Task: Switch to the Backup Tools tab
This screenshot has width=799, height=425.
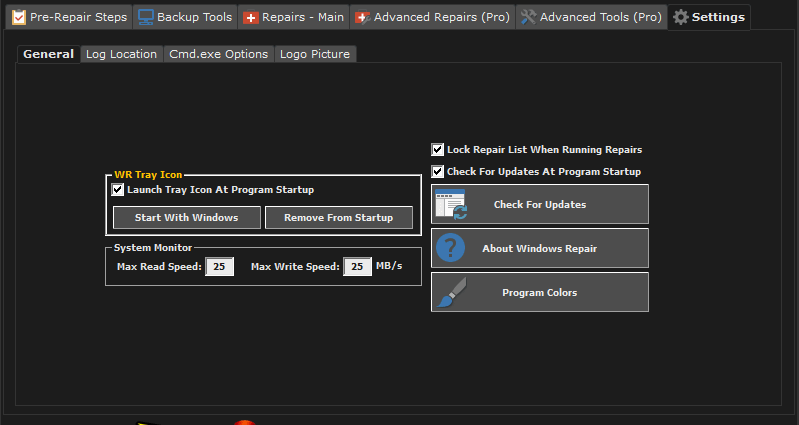Action: tap(185, 17)
